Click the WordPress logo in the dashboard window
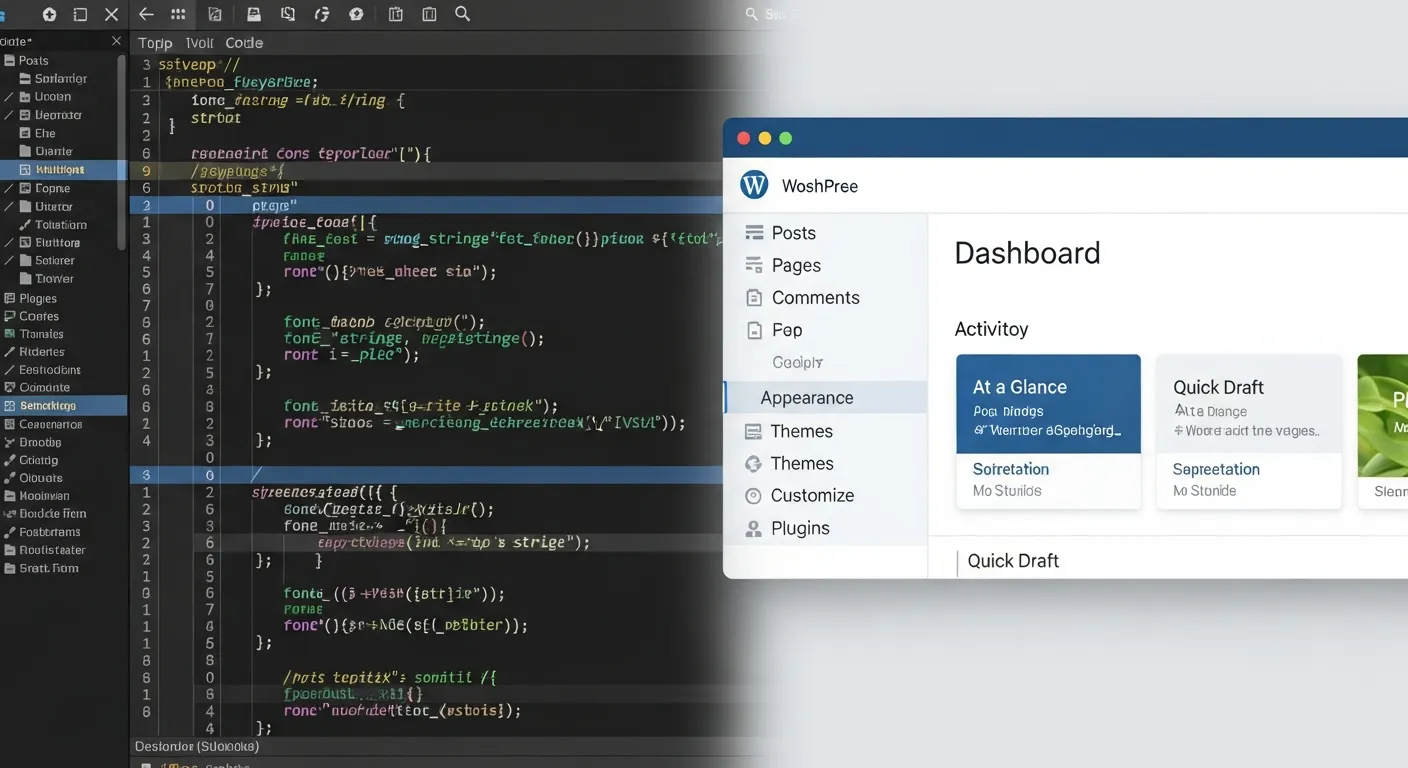The image size is (1408, 768). (754, 185)
